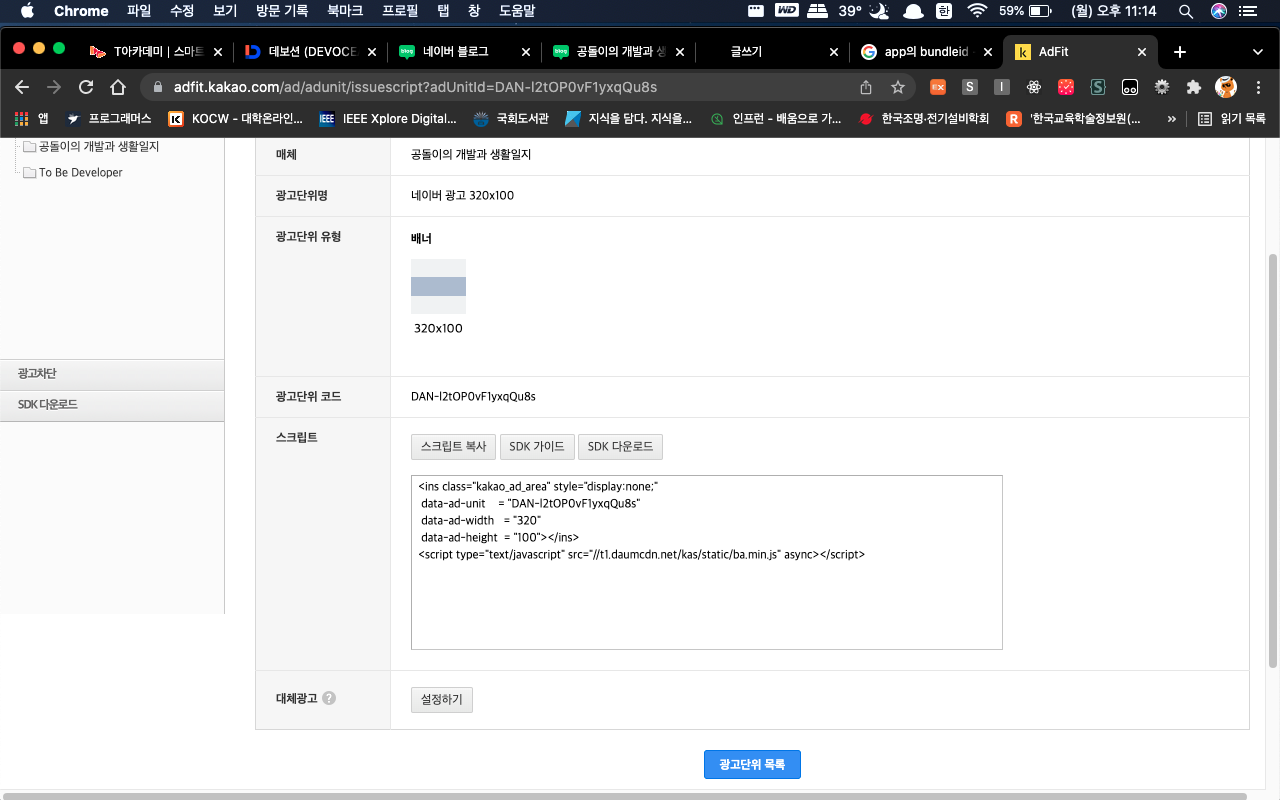Open IEEE Xplore Digital bookmark
This screenshot has width=1280, height=800.
point(387,118)
